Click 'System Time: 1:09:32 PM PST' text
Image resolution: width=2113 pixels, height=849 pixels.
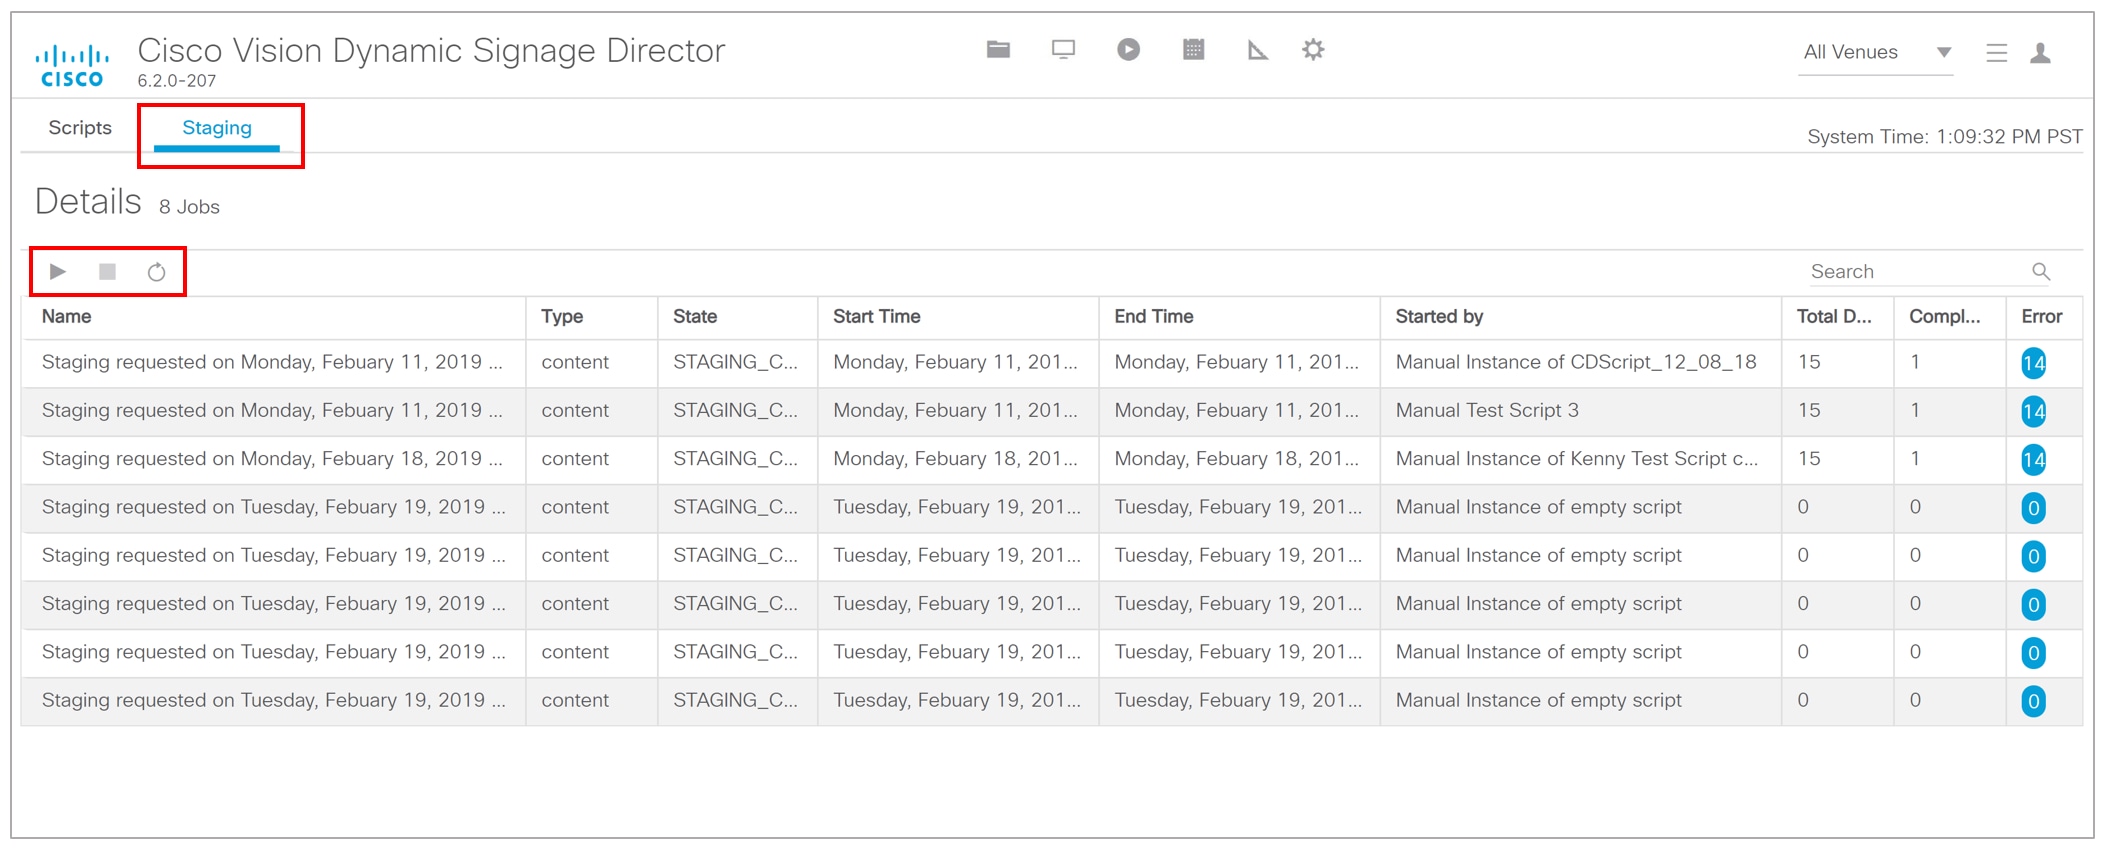point(1945,137)
